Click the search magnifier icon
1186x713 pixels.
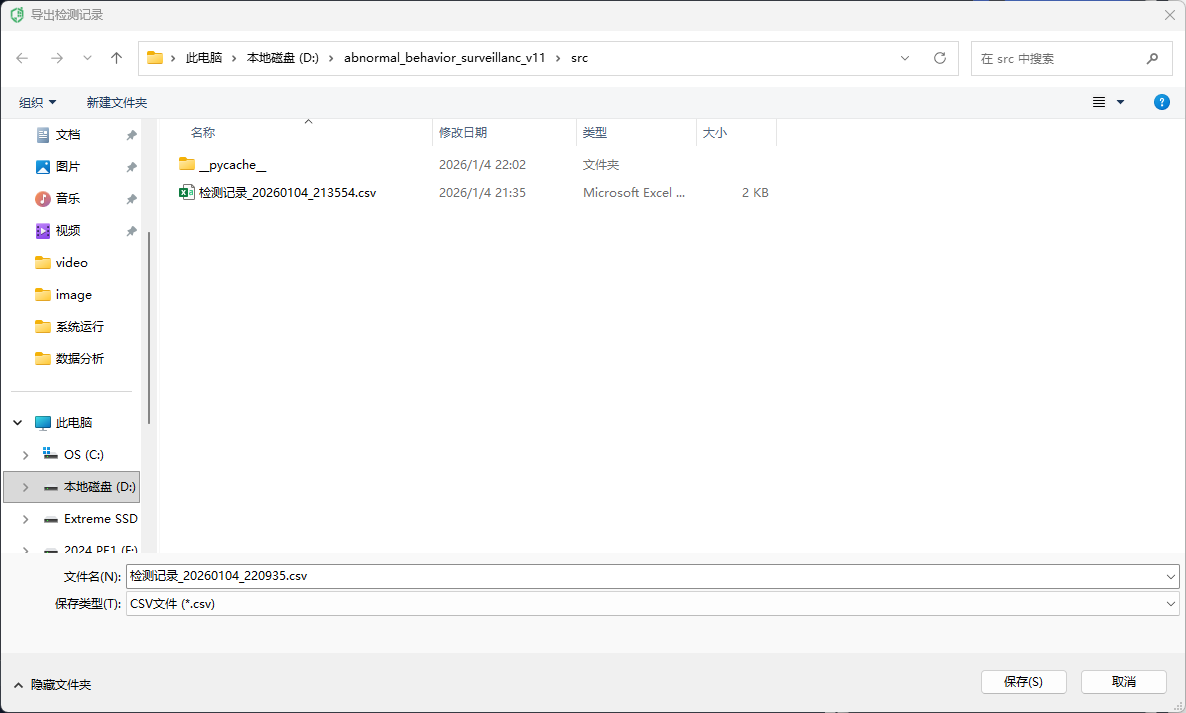pos(1153,58)
